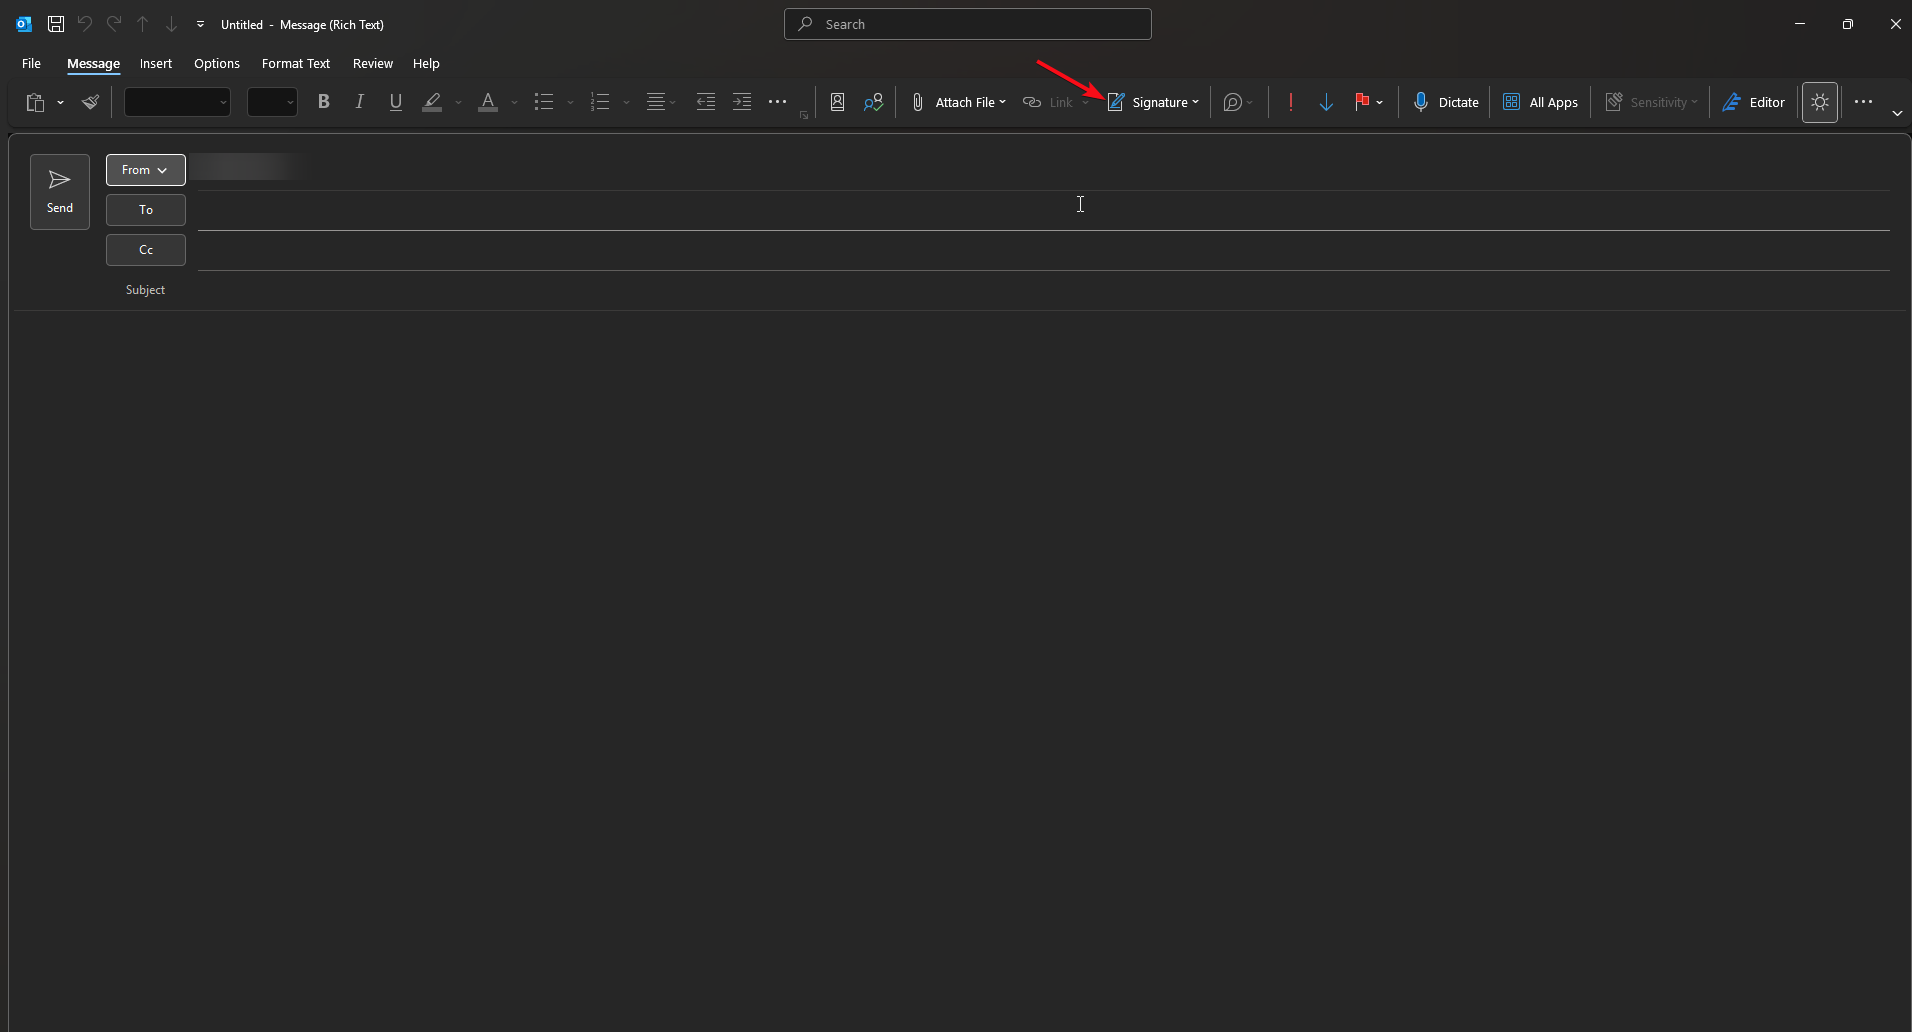Open All Apps in the ribbon
Image resolution: width=1912 pixels, height=1032 pixels.
click(1540, 102)
